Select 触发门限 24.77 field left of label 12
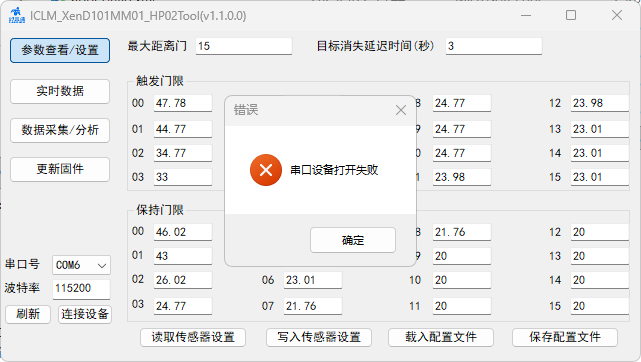The image size is (641, 362). tap(462, 103)
